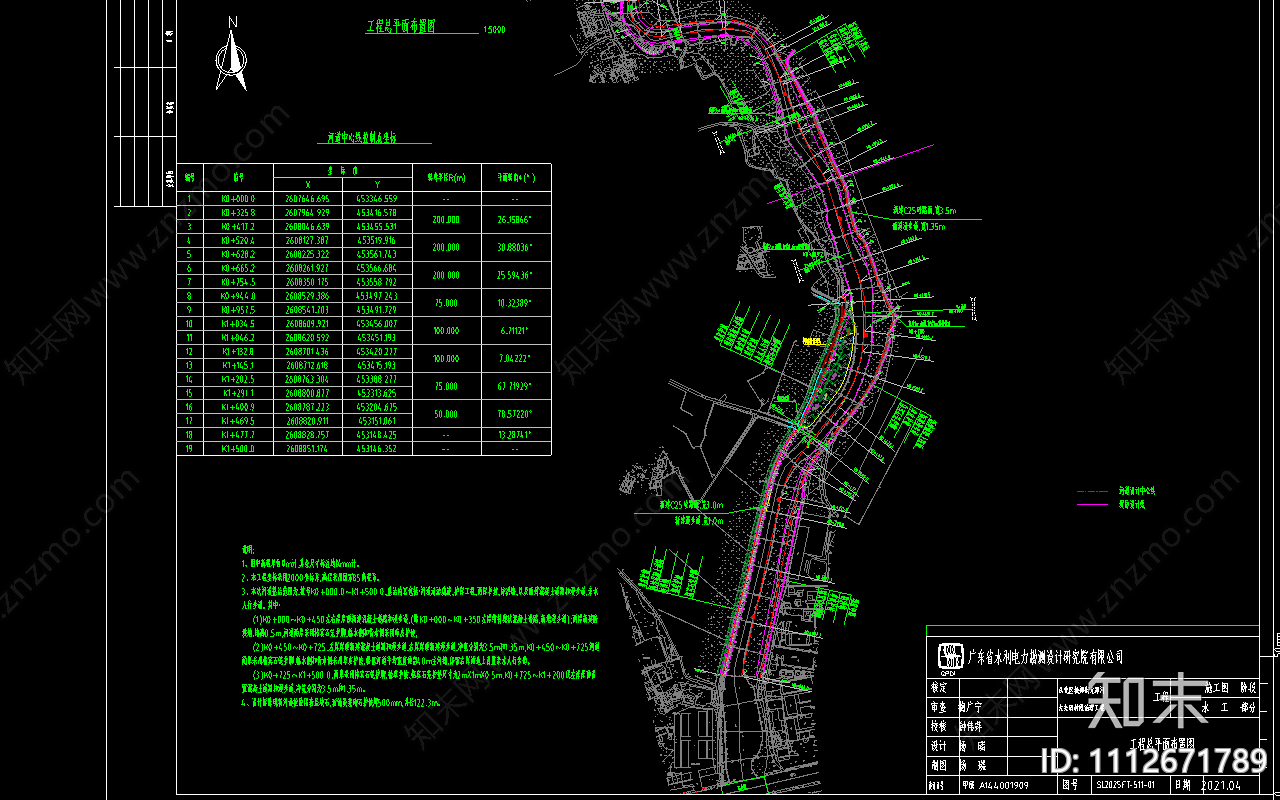This screenshot has height=800, width=1280.
Task: Click the table column header 'X'
Action: pos(308,185)
